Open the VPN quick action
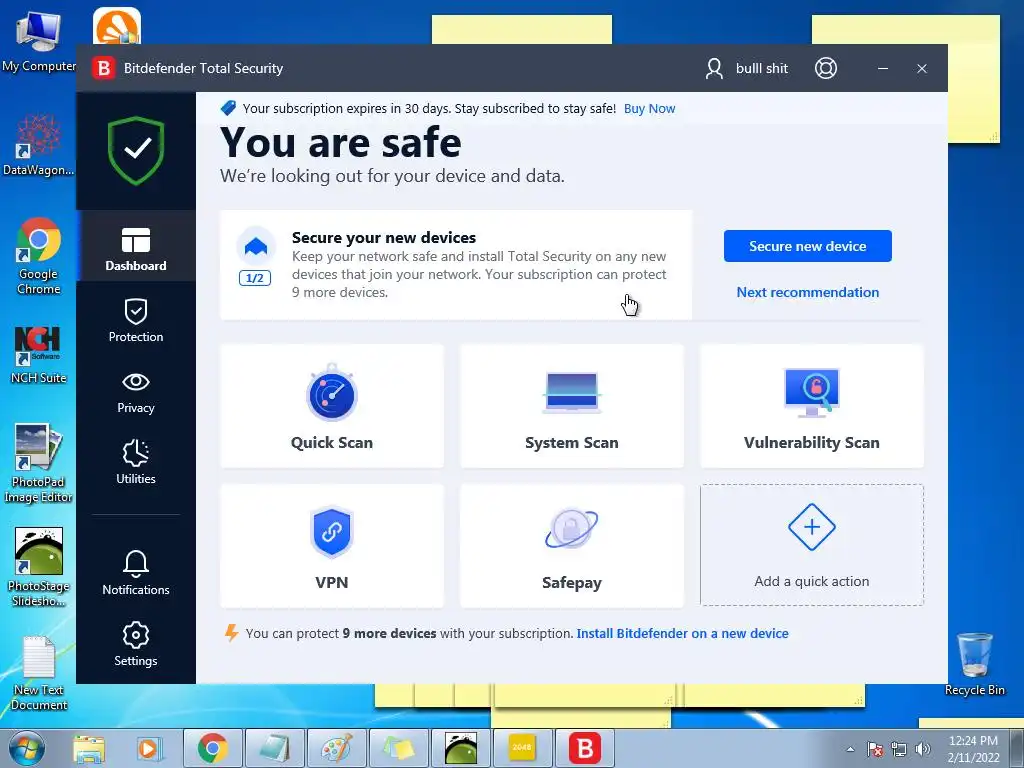Screen dimensions: 1024x768 click(332, 546)
